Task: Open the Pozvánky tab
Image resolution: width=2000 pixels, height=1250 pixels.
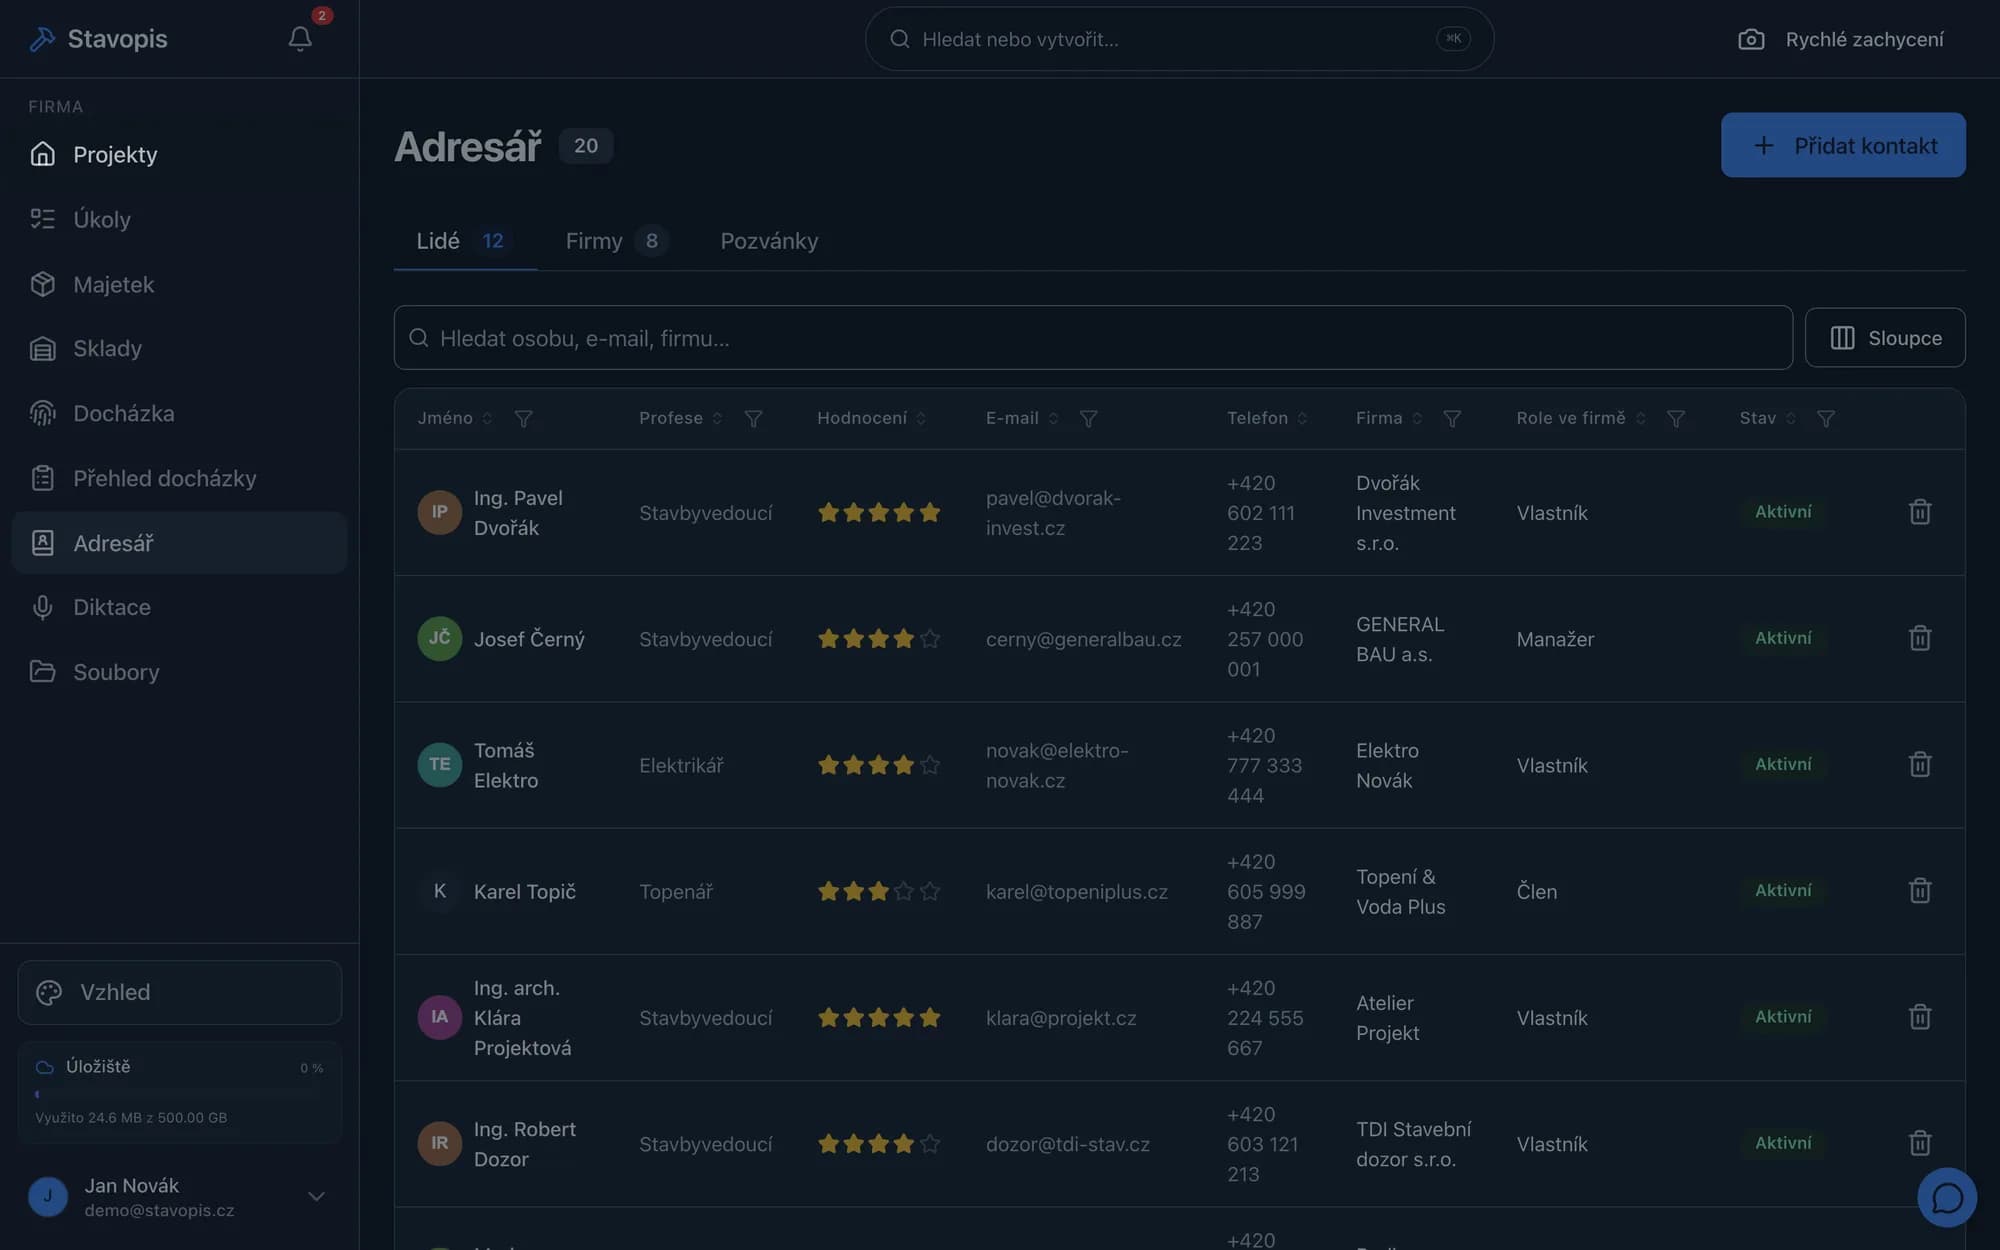Action: click(x=769, y=241)
